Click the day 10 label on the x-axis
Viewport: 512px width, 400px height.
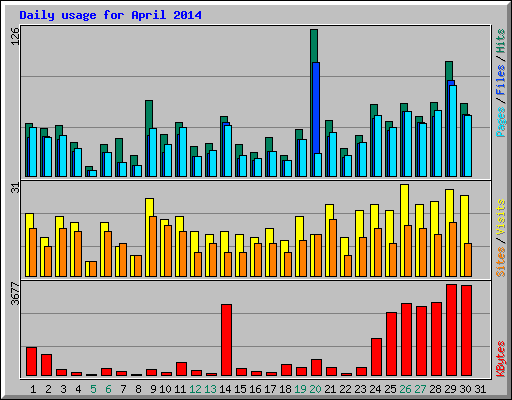click(165, 389)
